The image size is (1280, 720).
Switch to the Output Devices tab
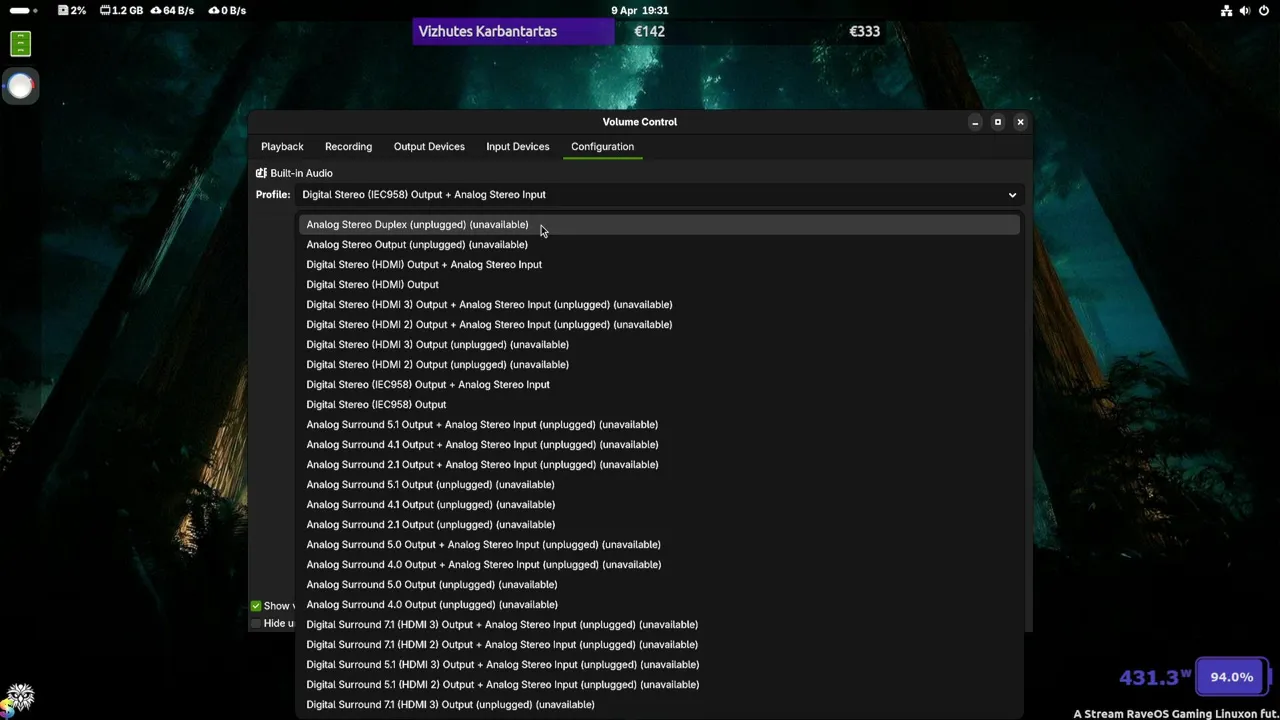pyautogui.click(x=429, y=146)
